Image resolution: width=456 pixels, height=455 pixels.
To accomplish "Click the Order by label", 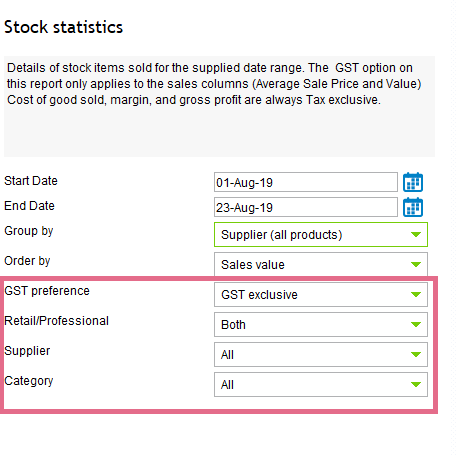I will click(27, 261).
